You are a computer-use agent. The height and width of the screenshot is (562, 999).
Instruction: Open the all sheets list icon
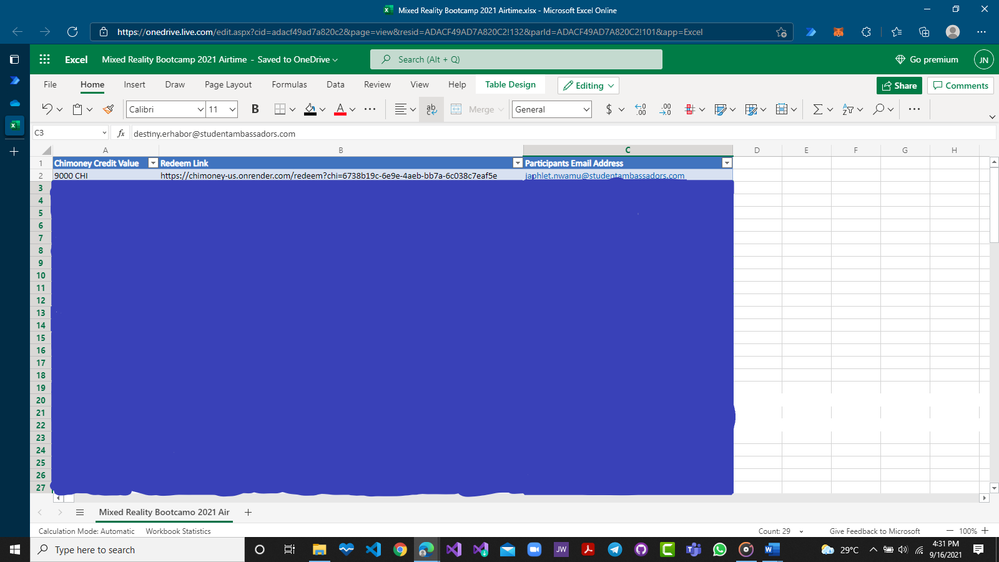[x=80, y=512]
